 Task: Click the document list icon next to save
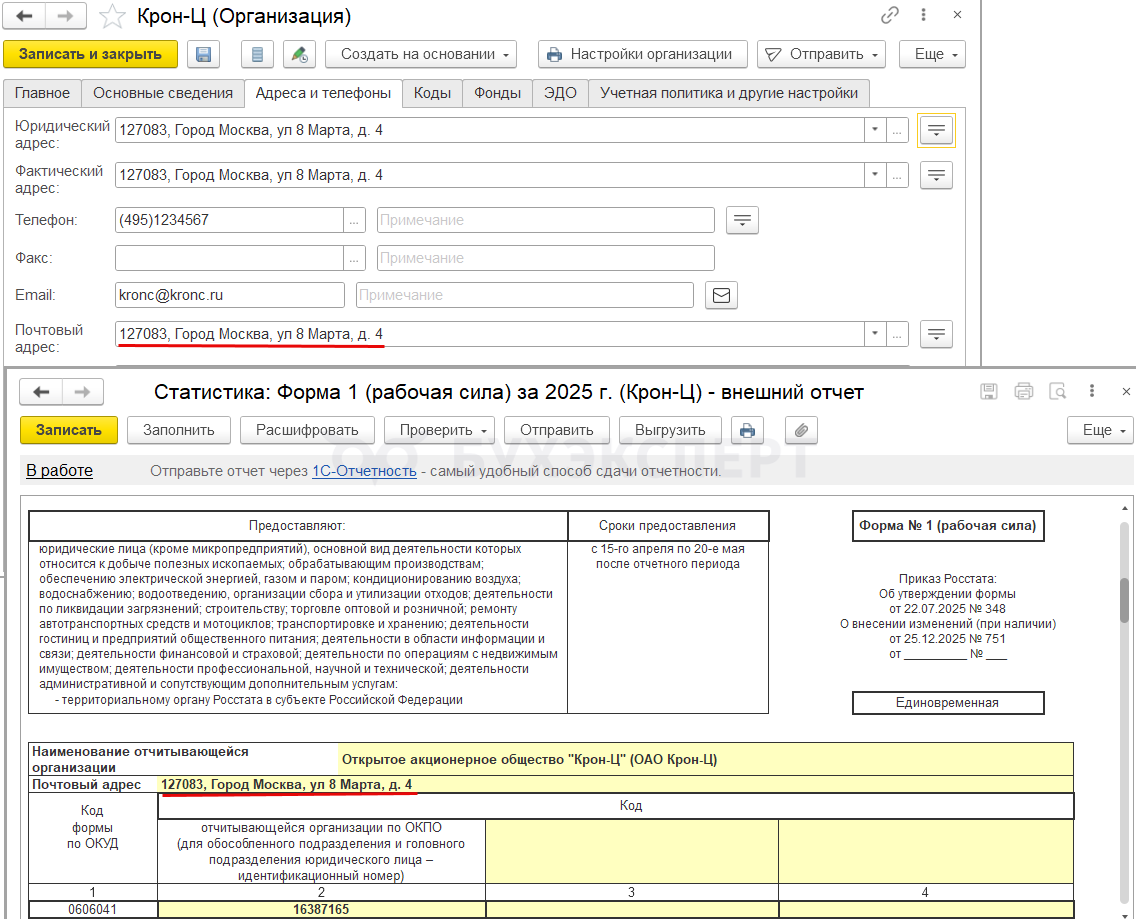(x=258, y=54)
